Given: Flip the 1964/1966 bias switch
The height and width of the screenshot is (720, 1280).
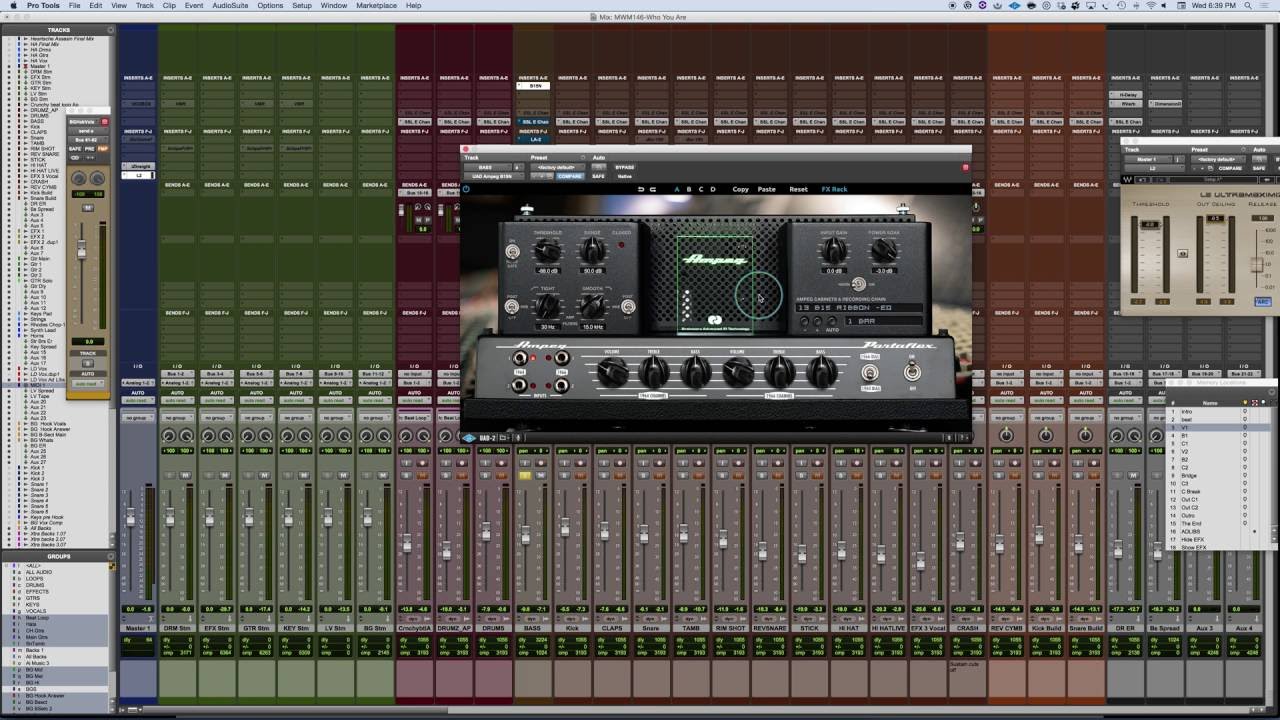Looking at the screenshot, I should coord(870,372).
